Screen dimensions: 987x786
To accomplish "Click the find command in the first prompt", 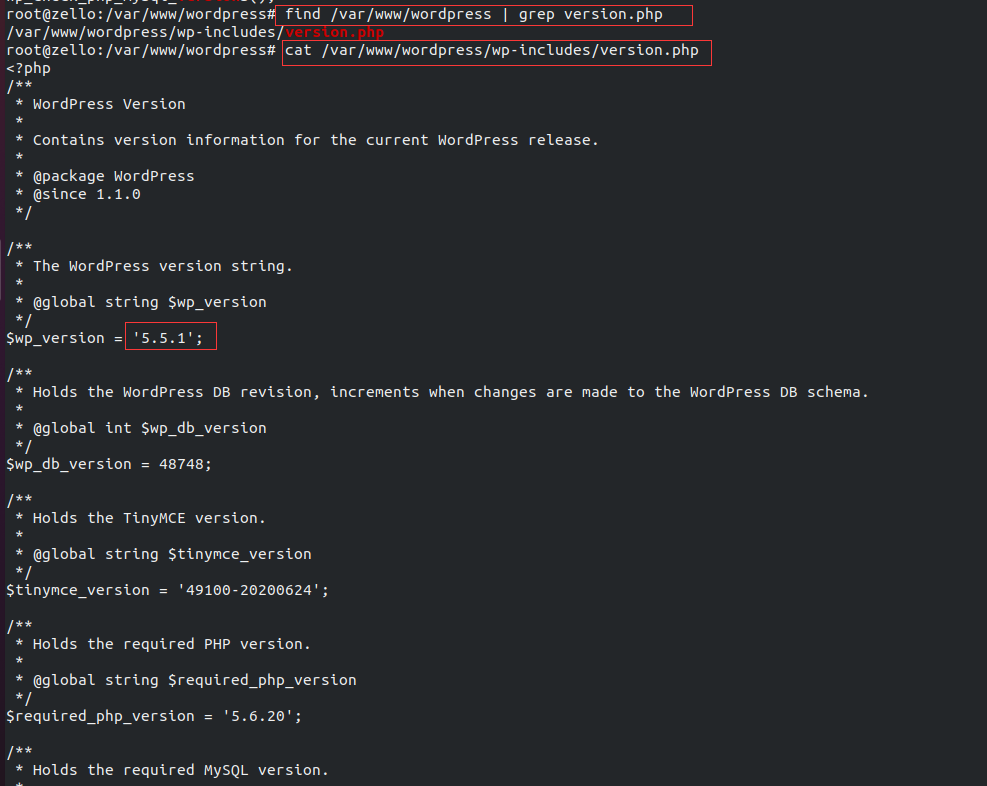I will (x=484, y=15).
